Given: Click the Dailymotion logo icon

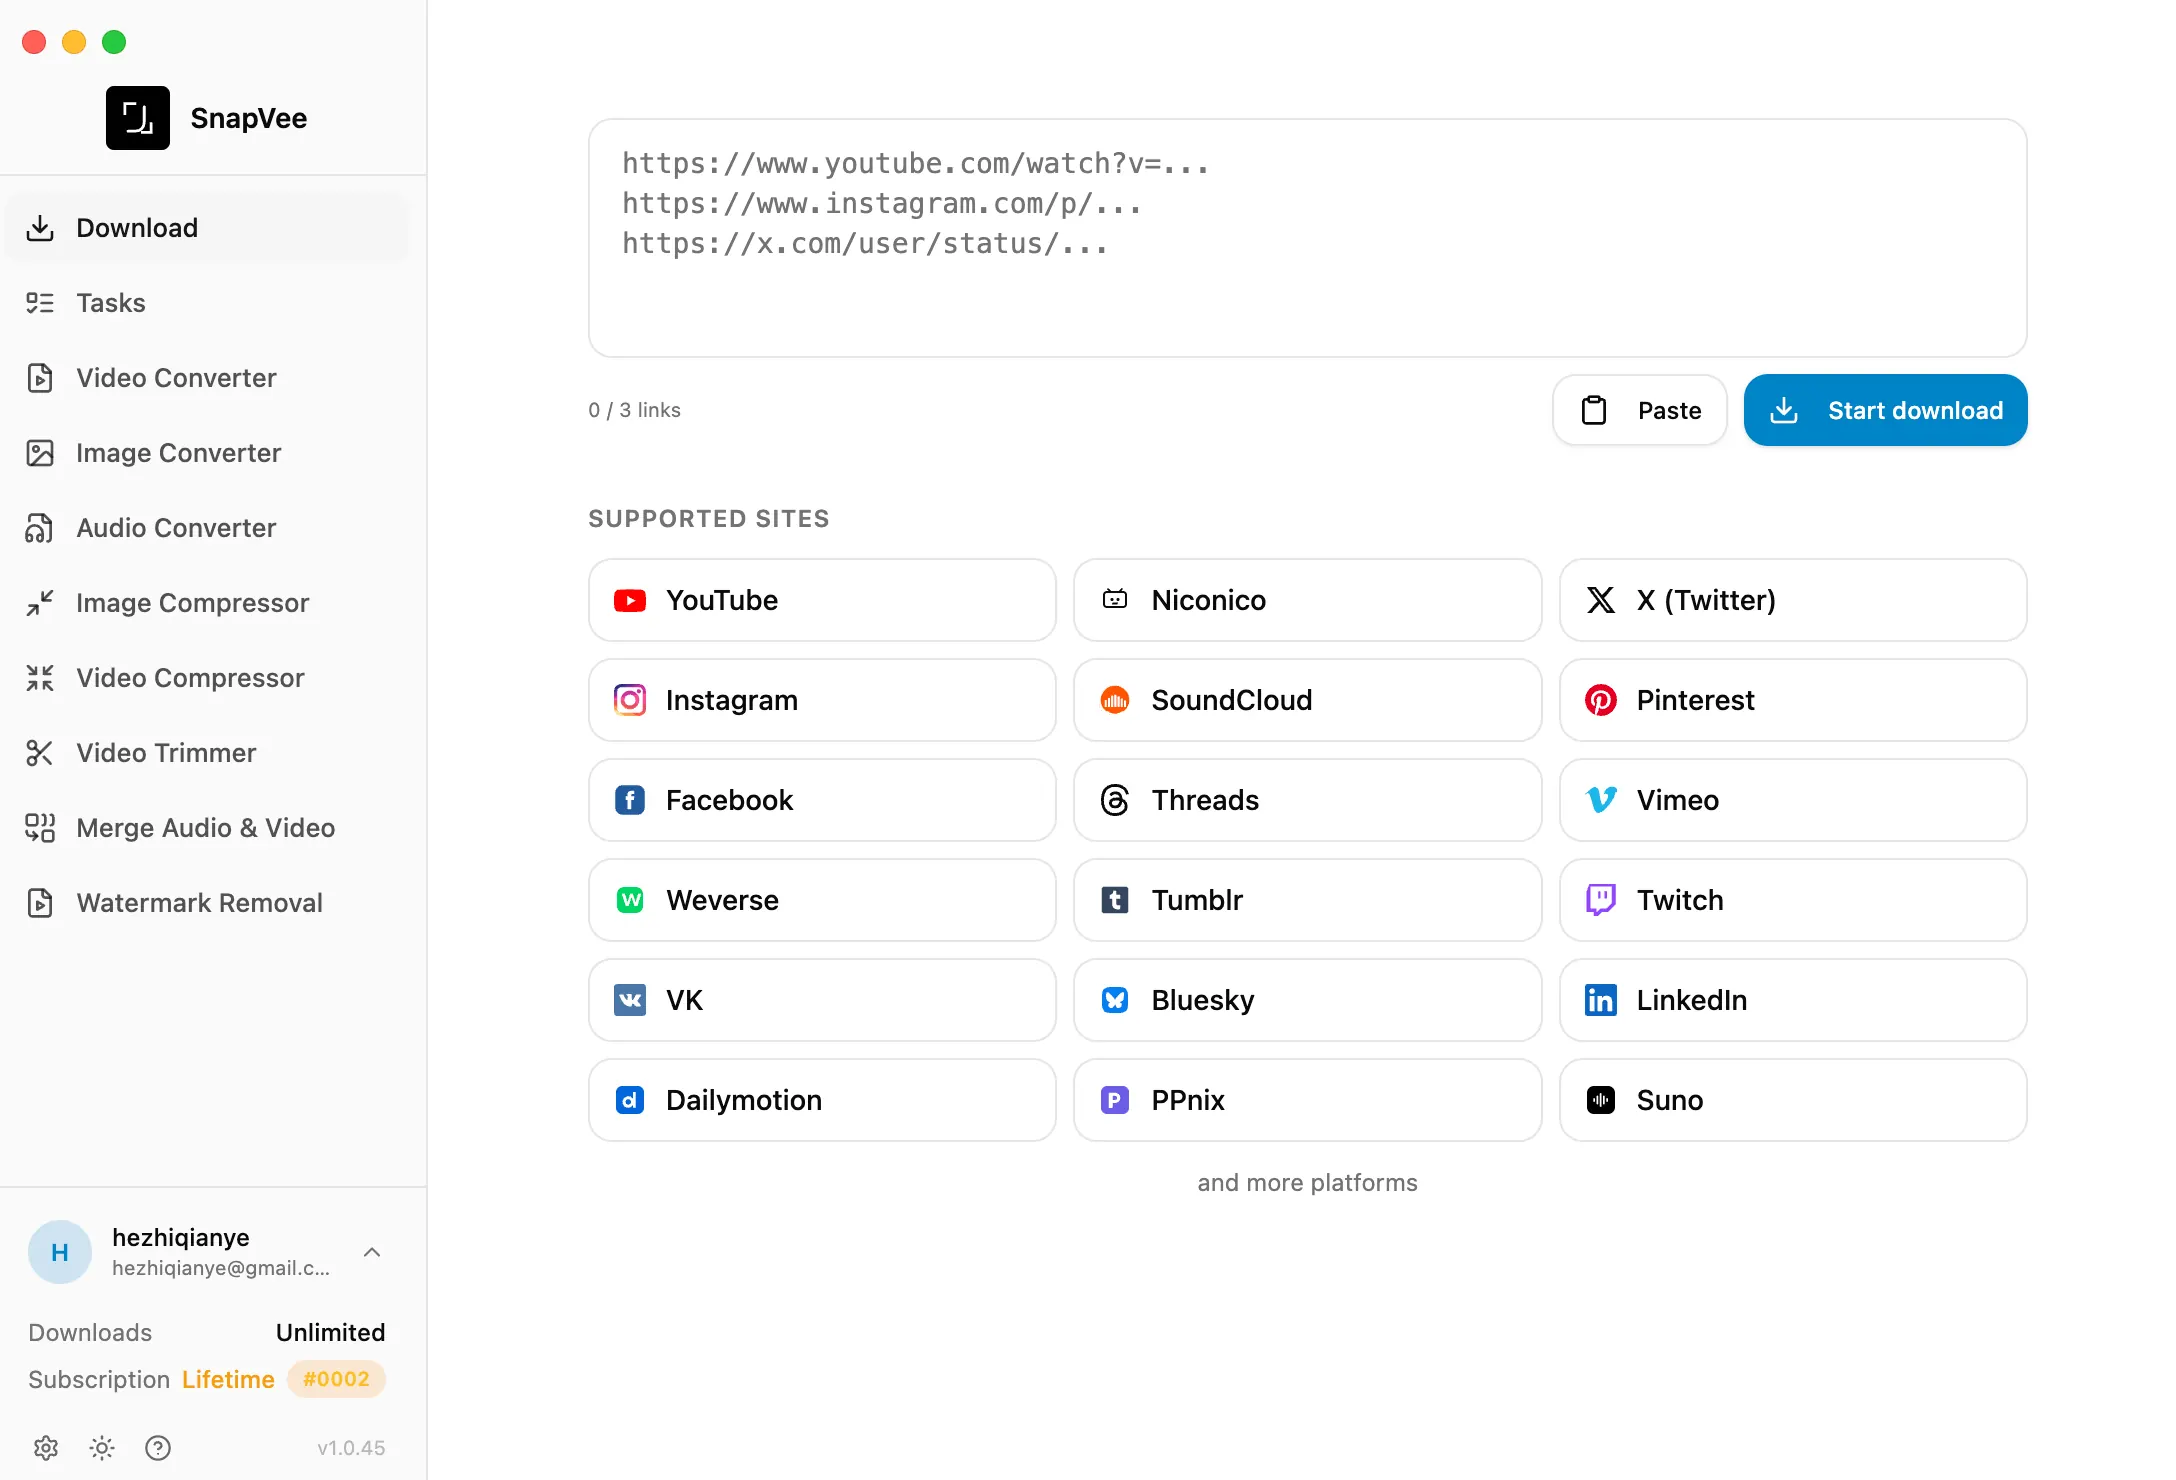Looking at the screenshot, I should coord(630,1100).
